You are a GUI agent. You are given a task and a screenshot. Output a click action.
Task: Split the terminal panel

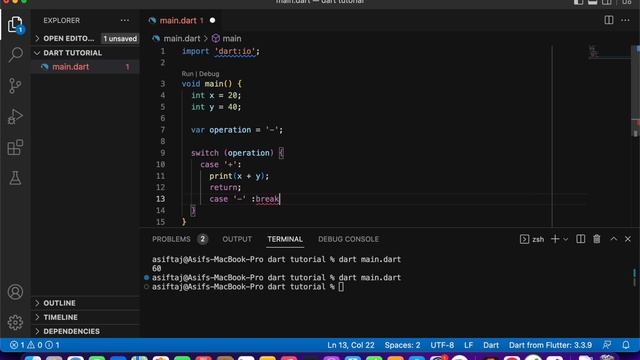coord(580,239)
